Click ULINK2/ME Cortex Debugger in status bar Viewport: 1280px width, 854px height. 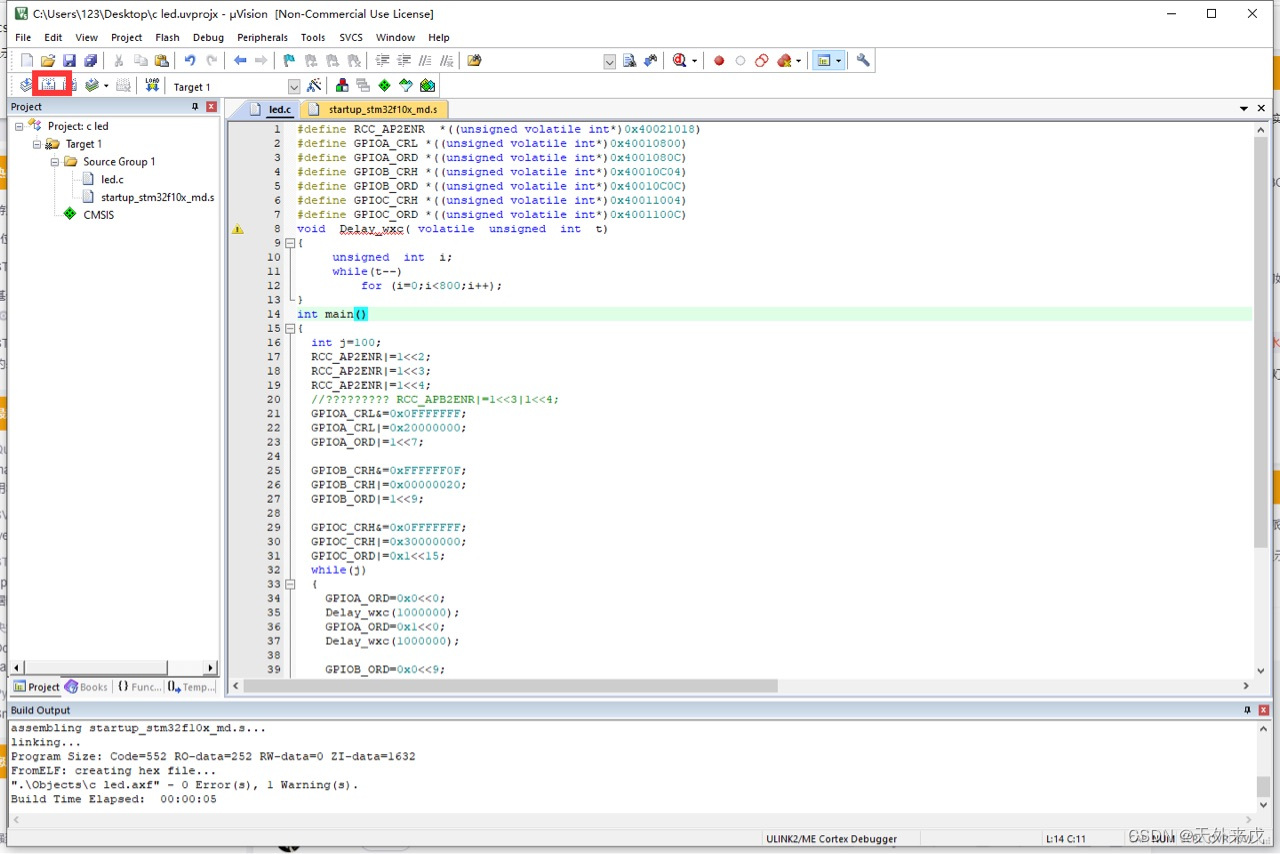click(832, 839)
